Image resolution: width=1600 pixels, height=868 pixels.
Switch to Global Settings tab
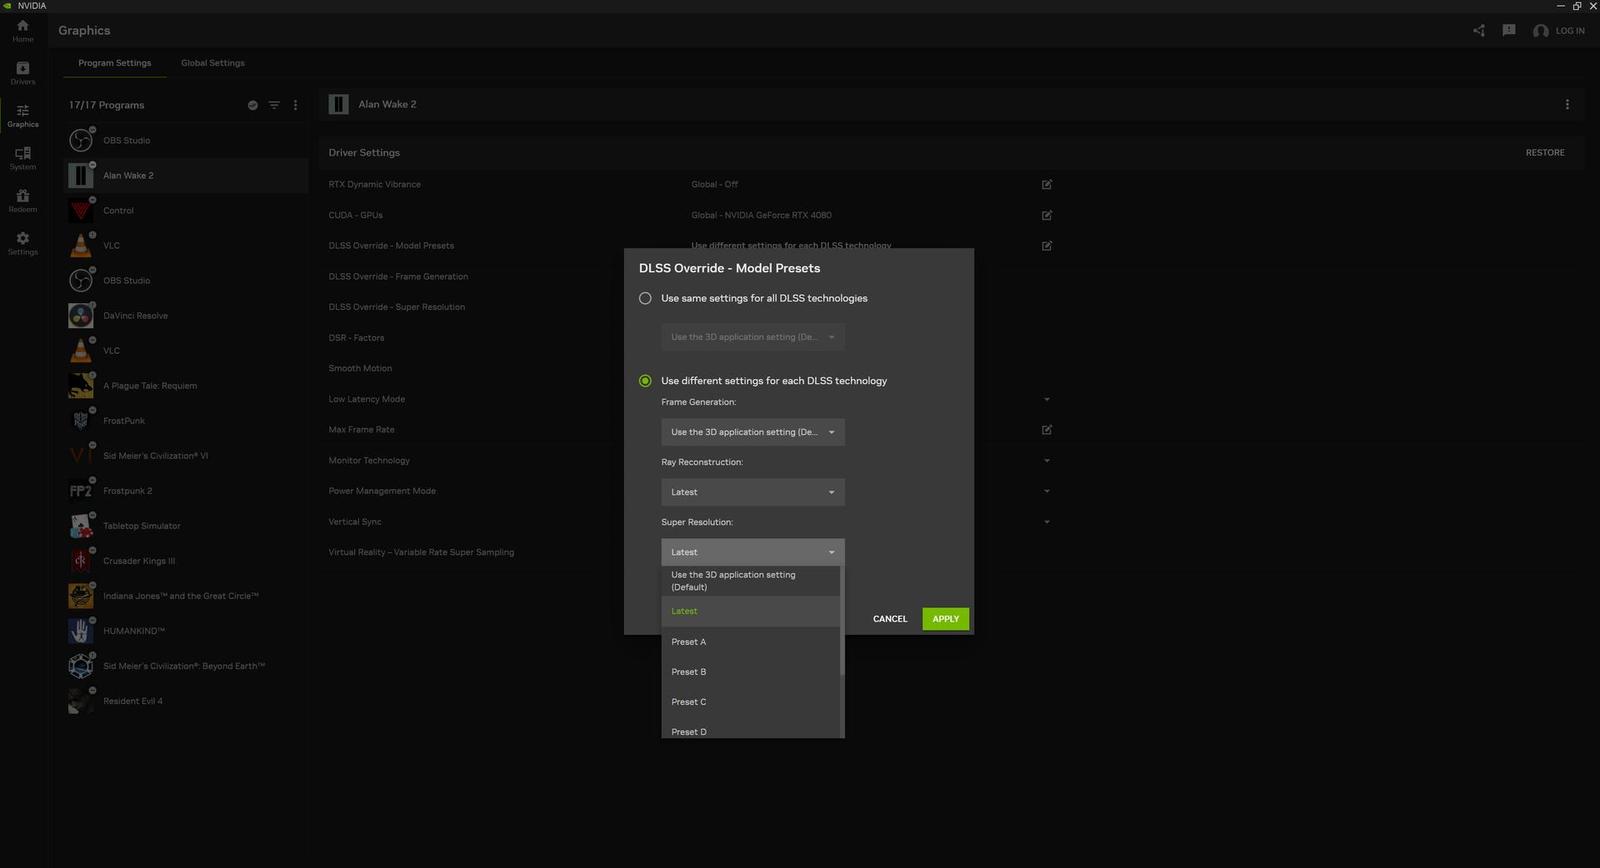pos(212,63)
